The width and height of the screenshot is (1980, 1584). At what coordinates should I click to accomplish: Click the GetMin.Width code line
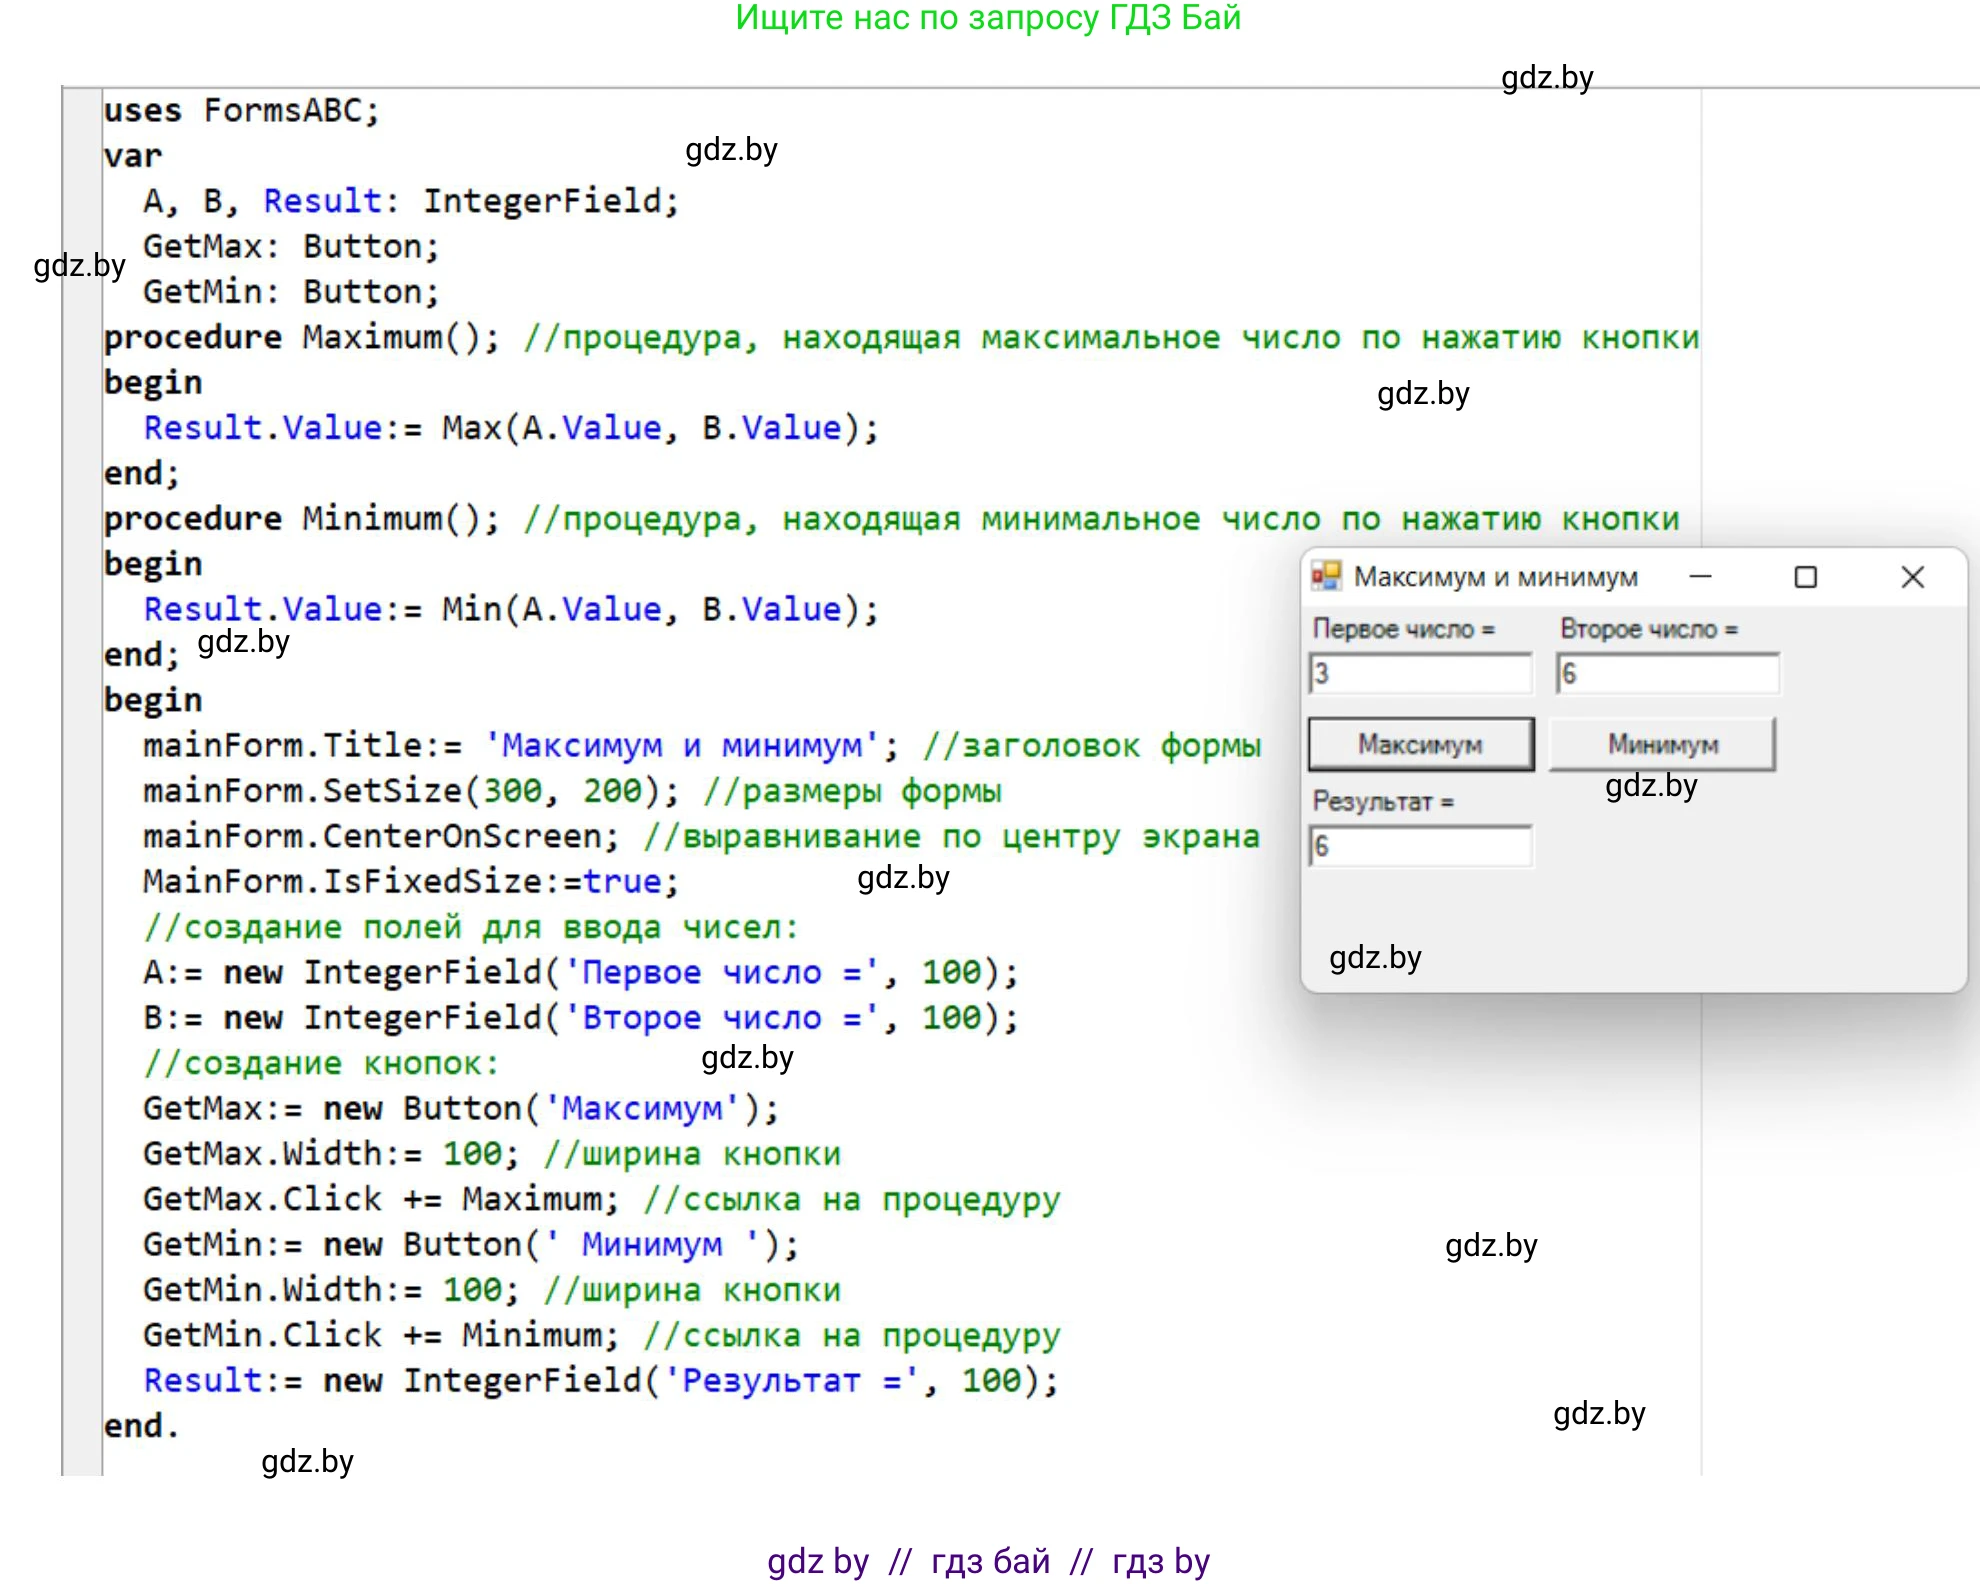(x=330, y=1289)
